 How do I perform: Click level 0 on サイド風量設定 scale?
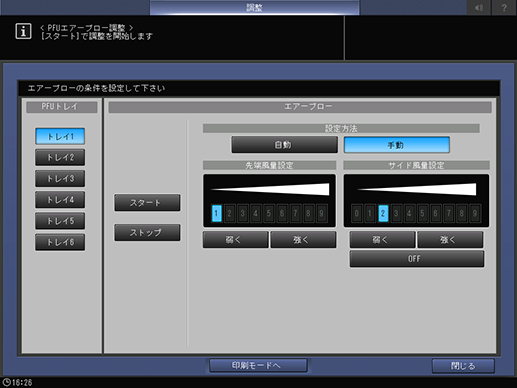pos(357,213)
